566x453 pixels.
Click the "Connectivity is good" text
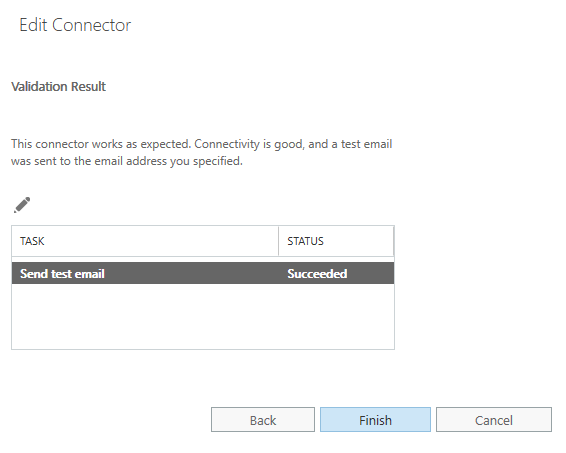249,144
